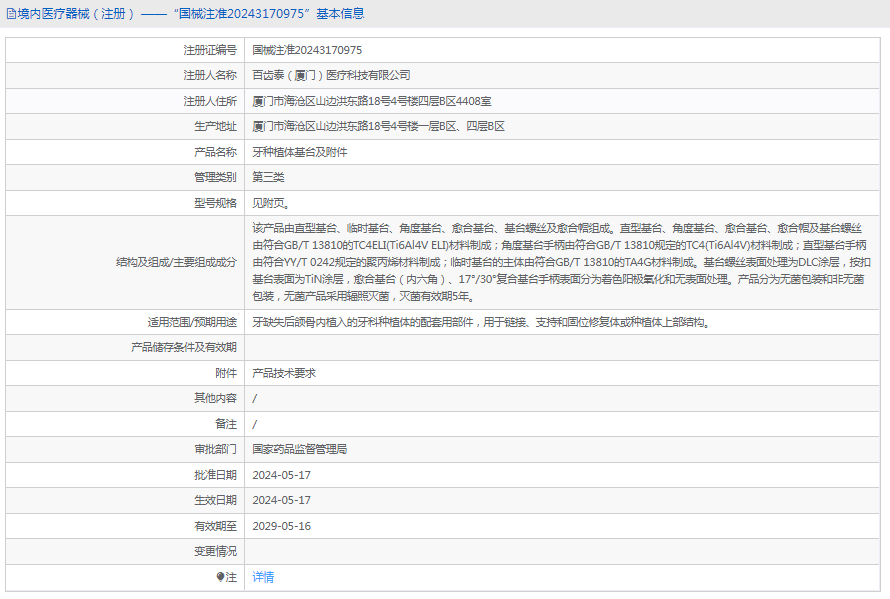
Task: Click the 结构及组成/主要组成成分 row label
Action: (x=176, y=262)
